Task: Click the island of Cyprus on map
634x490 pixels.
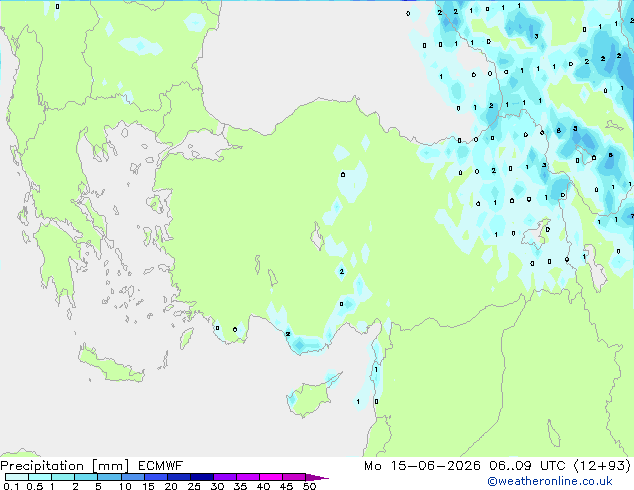Action: [x=312, y=396]
